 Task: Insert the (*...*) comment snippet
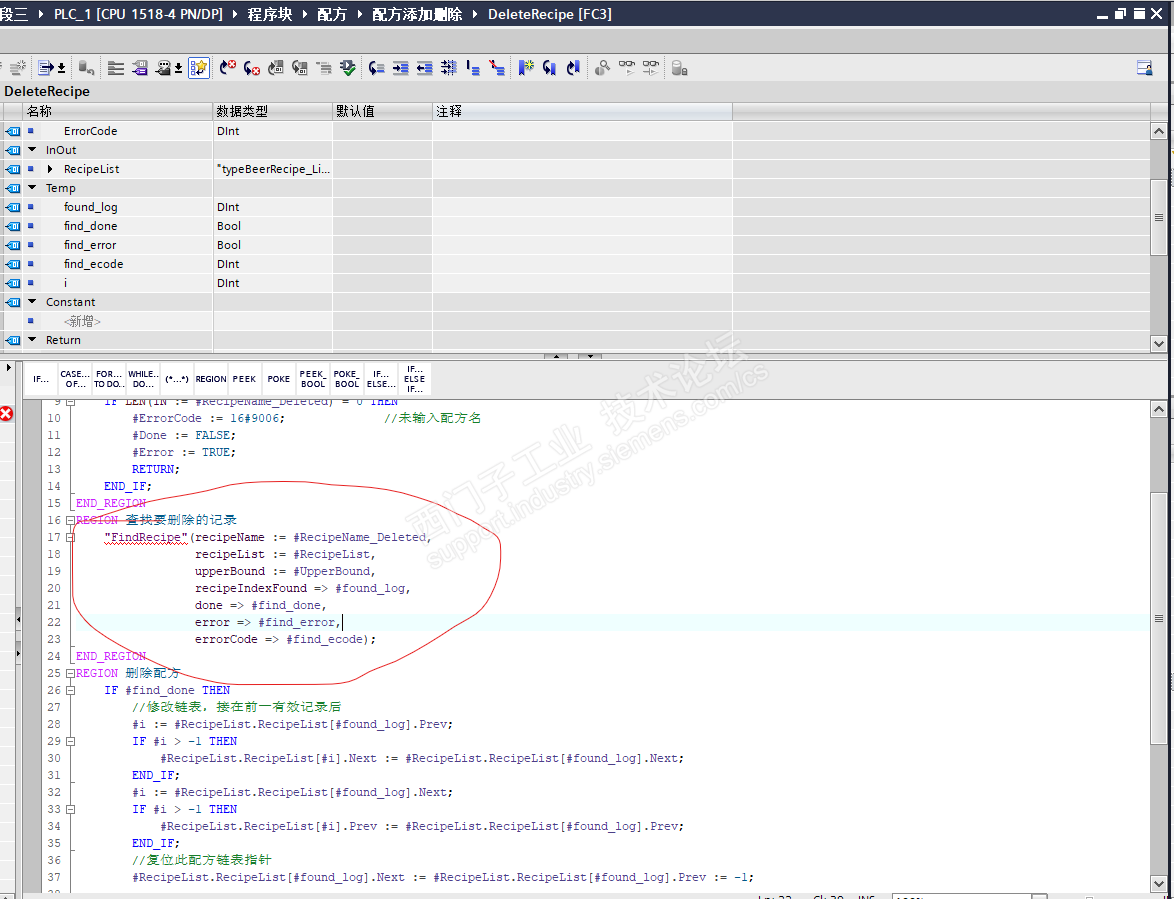pyautogui.click(x=177, y=379)
